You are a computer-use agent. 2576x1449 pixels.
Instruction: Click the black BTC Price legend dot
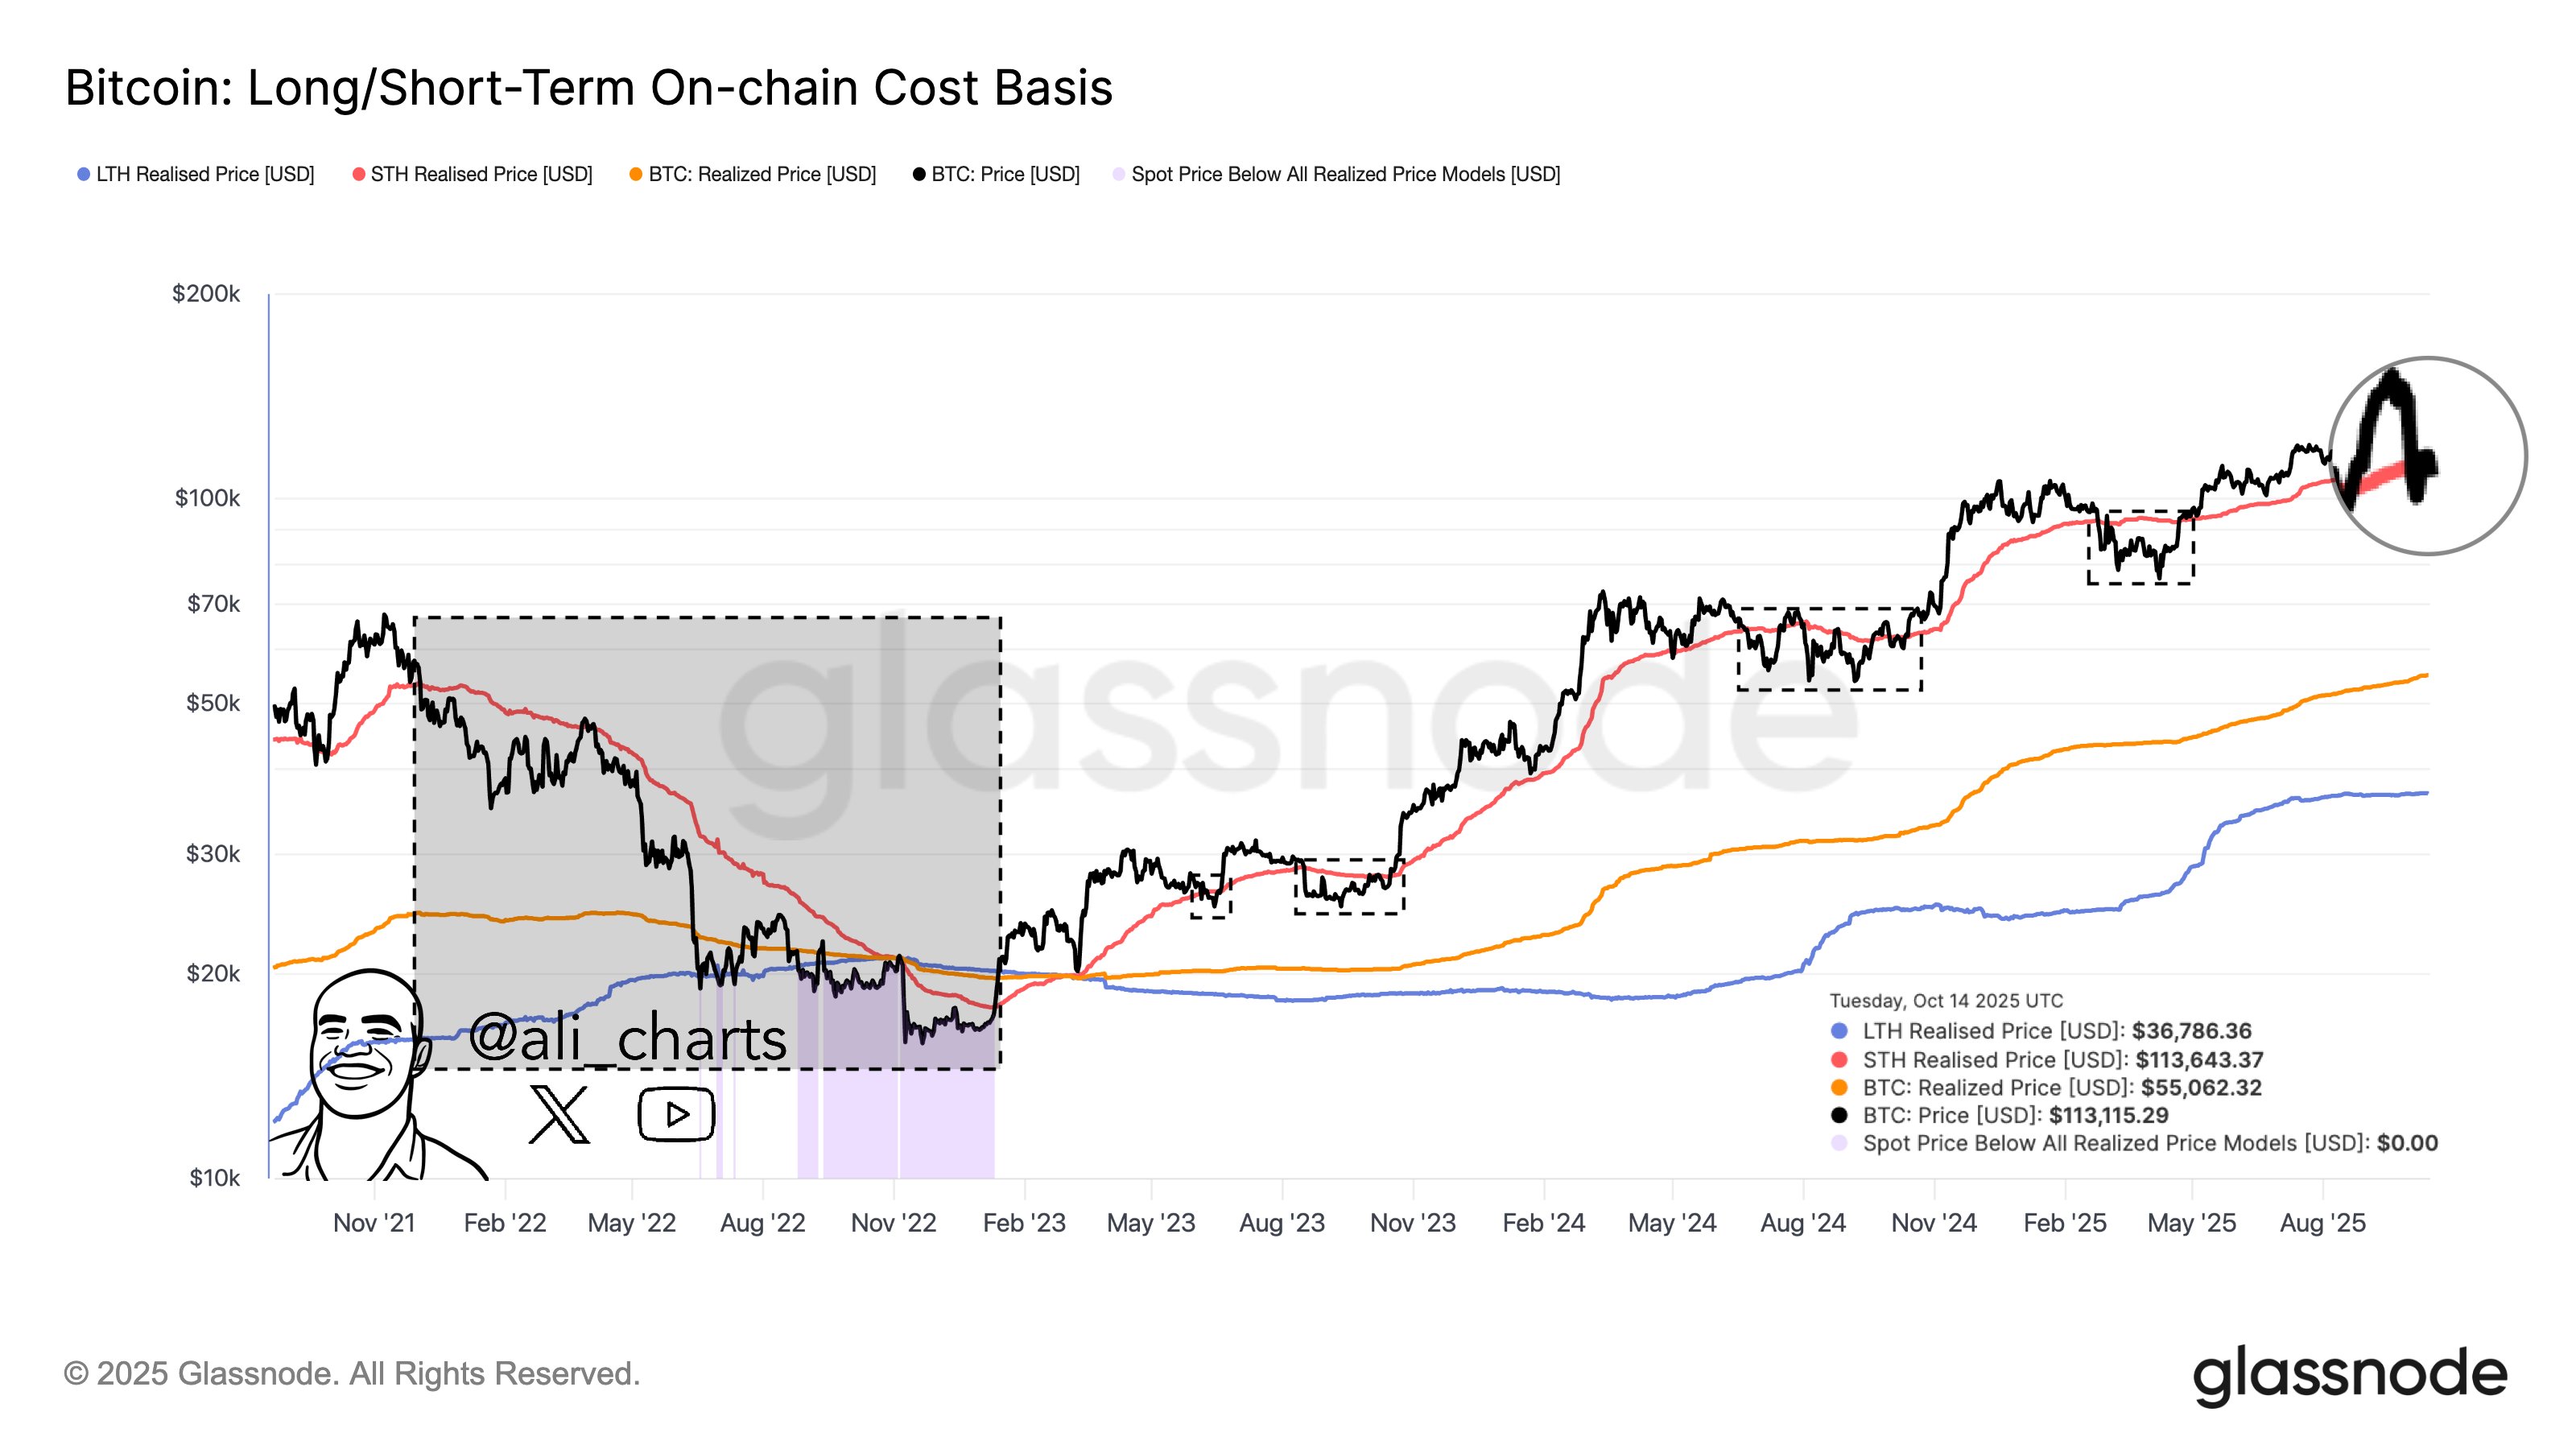(919, 175)
